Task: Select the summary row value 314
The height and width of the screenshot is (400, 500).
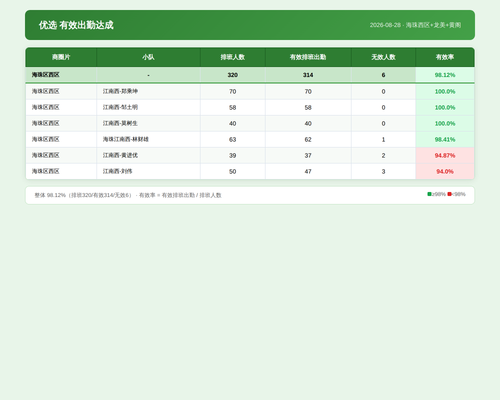Action: point(308,75)
